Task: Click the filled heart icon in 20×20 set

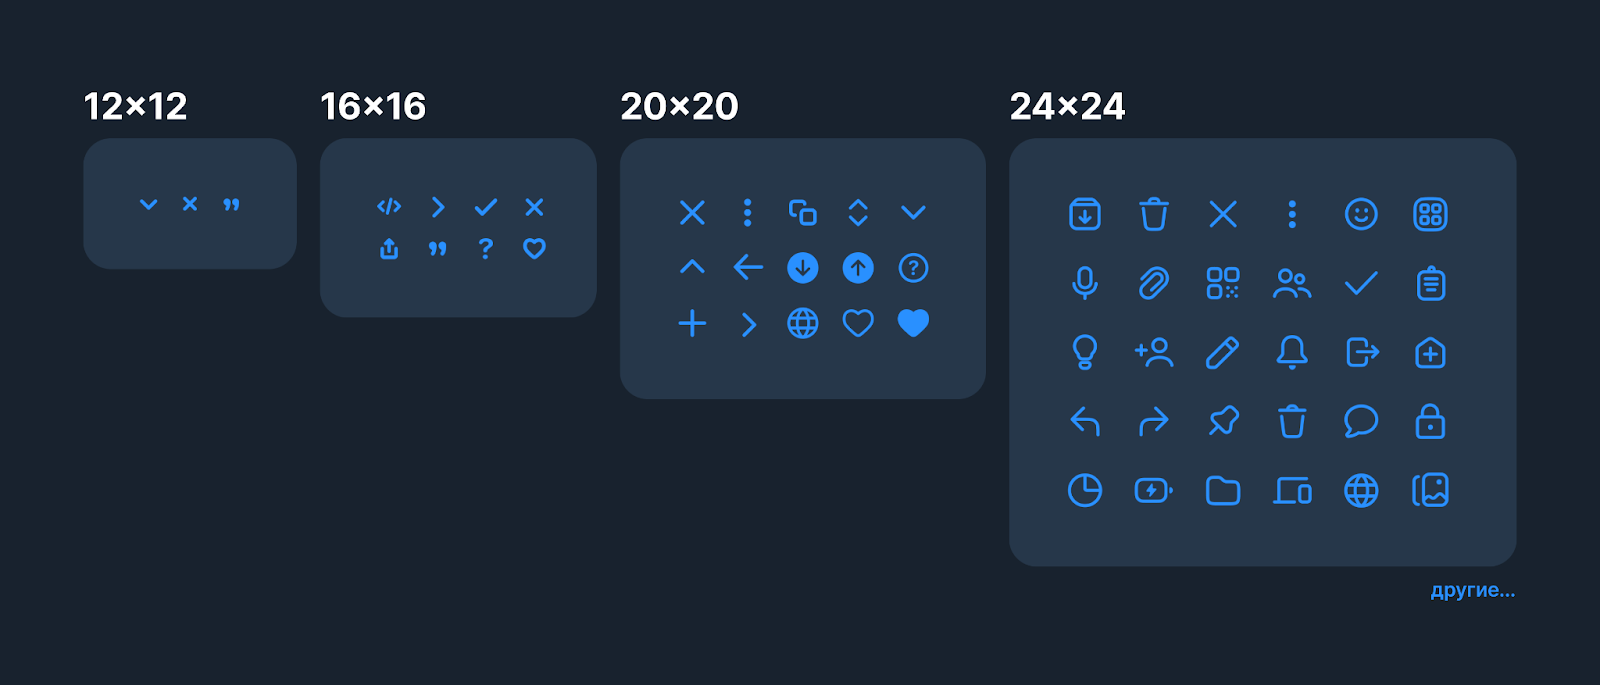Action: (x=913, y=323)
